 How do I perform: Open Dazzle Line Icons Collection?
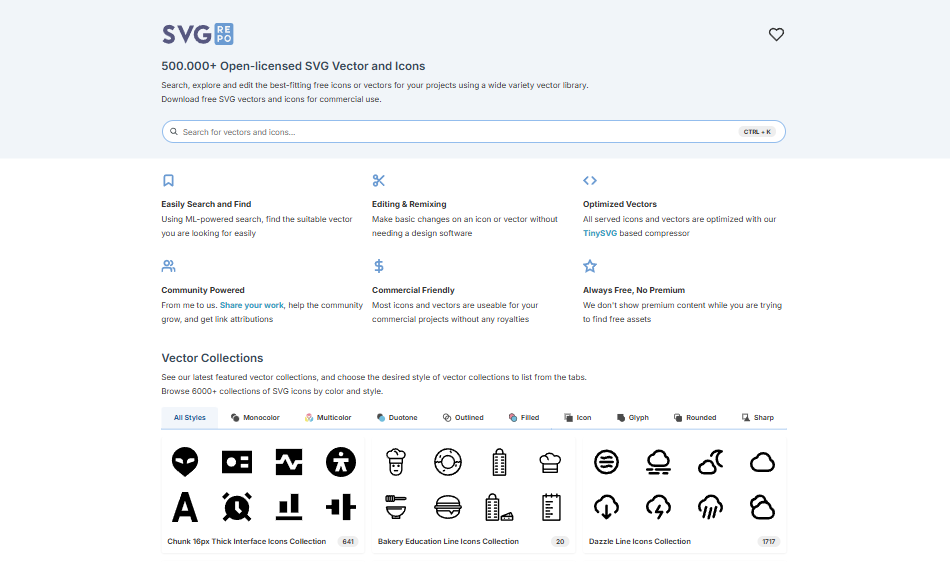[640, 541]
